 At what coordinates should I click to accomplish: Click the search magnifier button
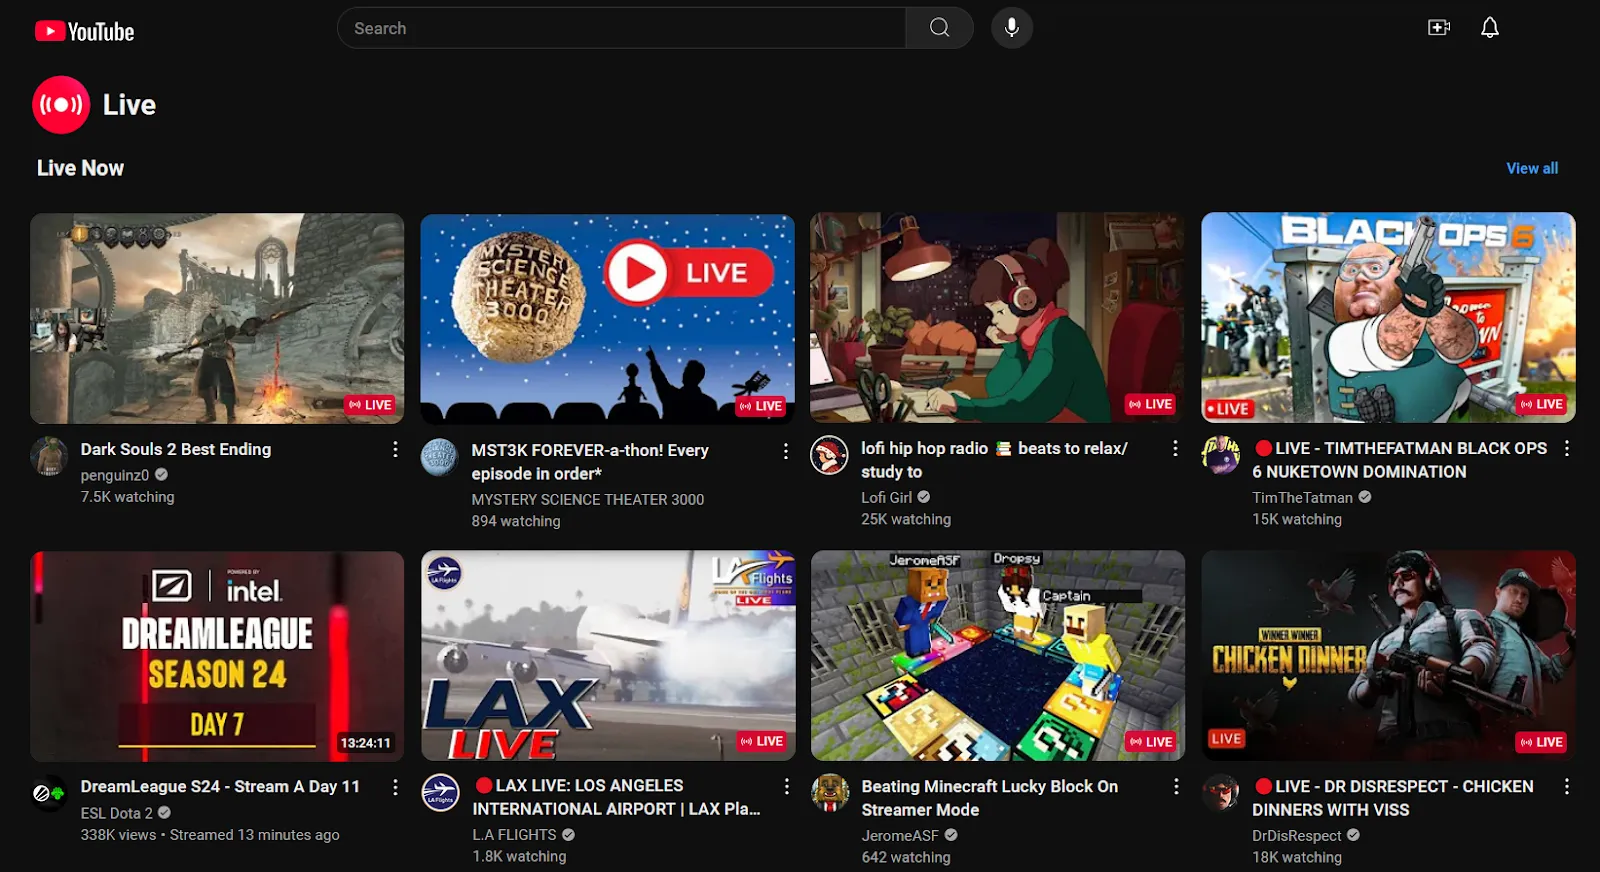point(939,28)
